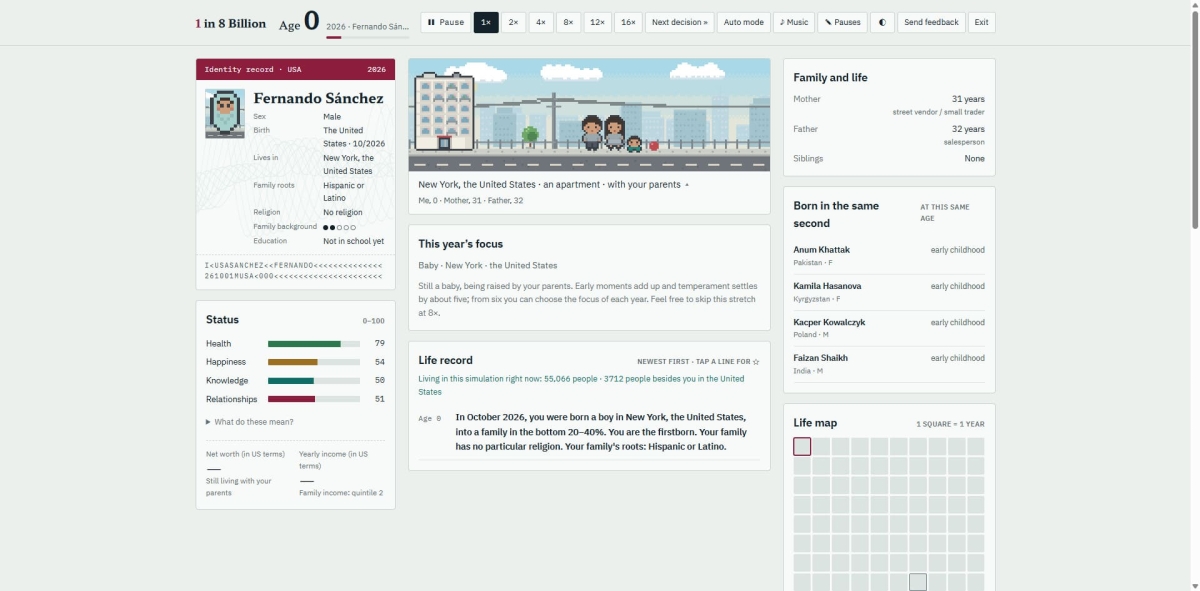Pause the life simulation
Screen dimensions: 1200x591
click(445, 22)
